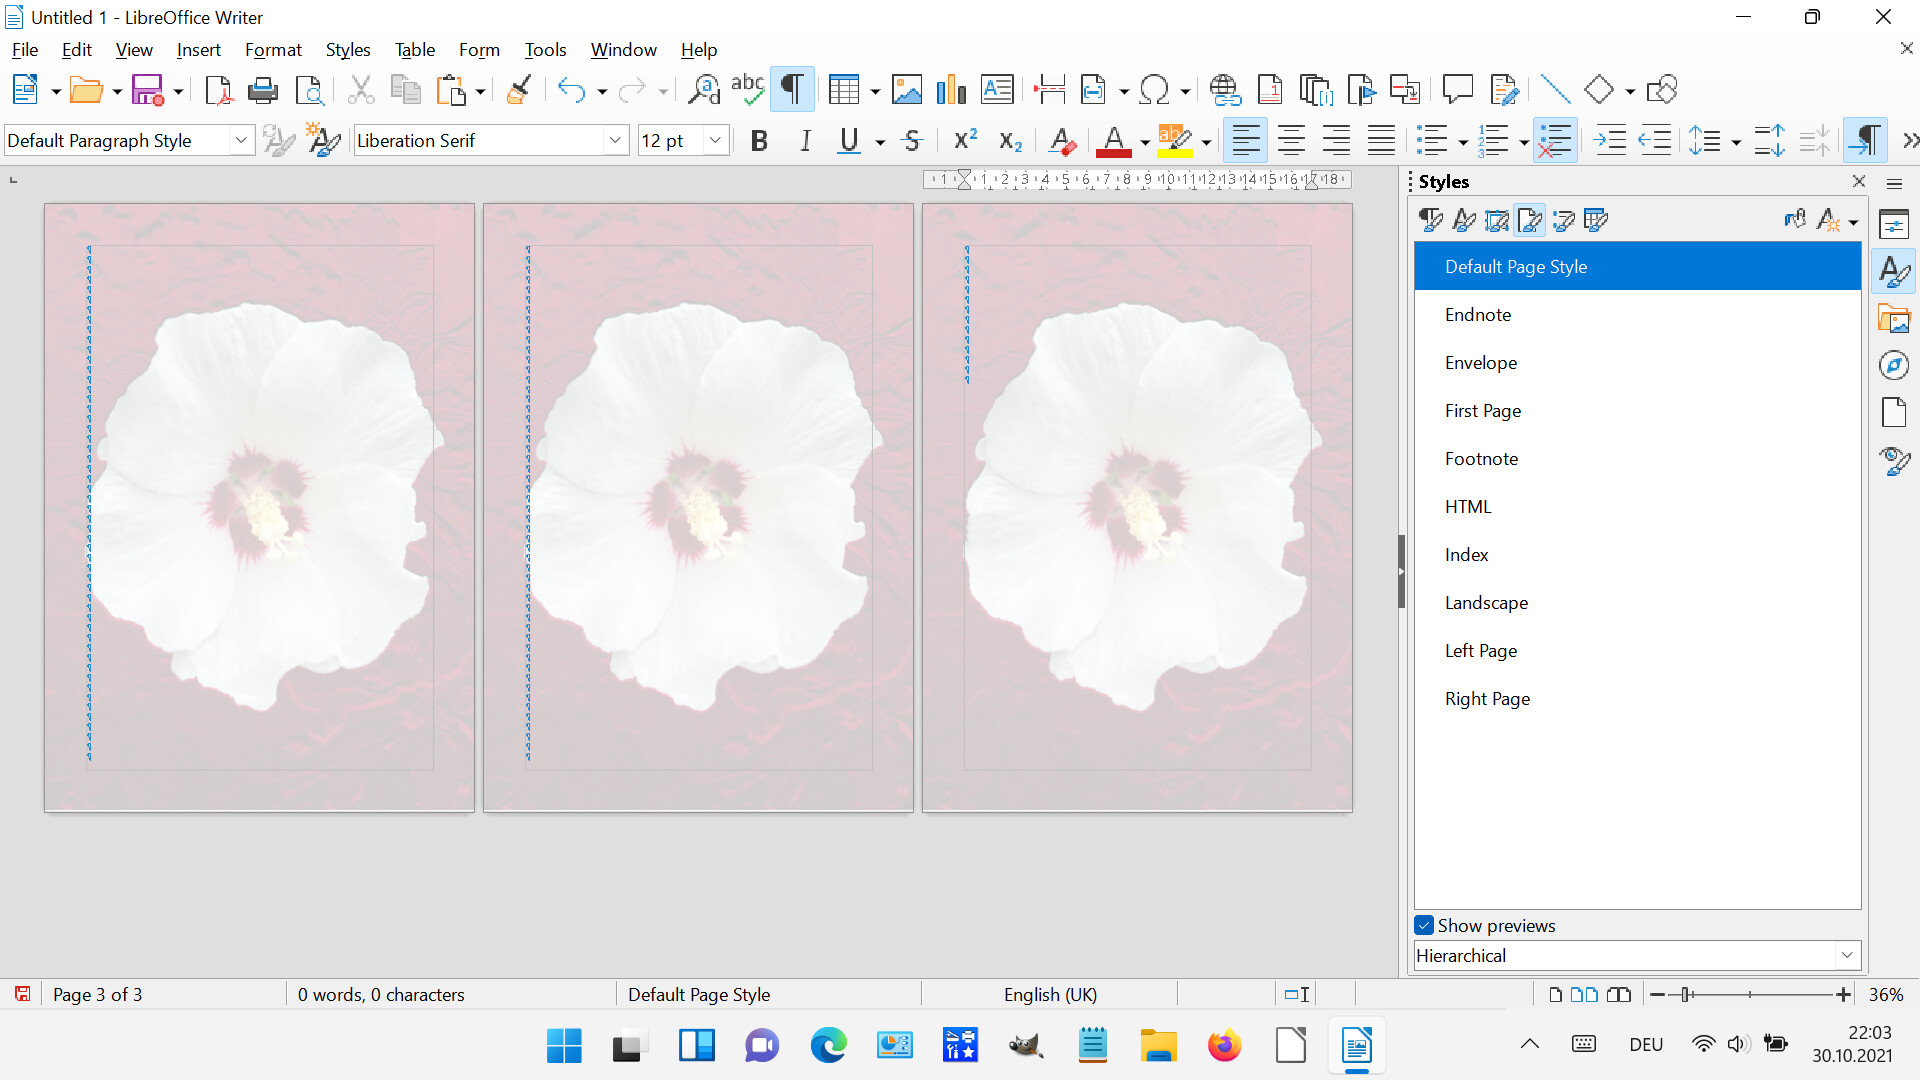Toggle formatting marks display
This screenshot has width=1920, height=1080.
791,89
